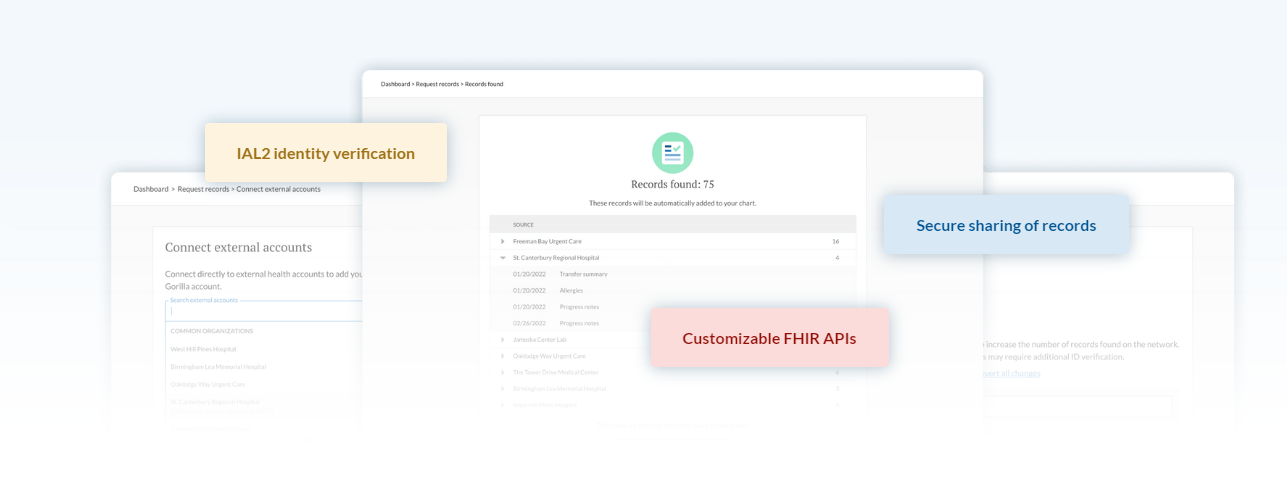Click the count 16 for Freeman Bay
1287x498 pixels.
[836, 241]
